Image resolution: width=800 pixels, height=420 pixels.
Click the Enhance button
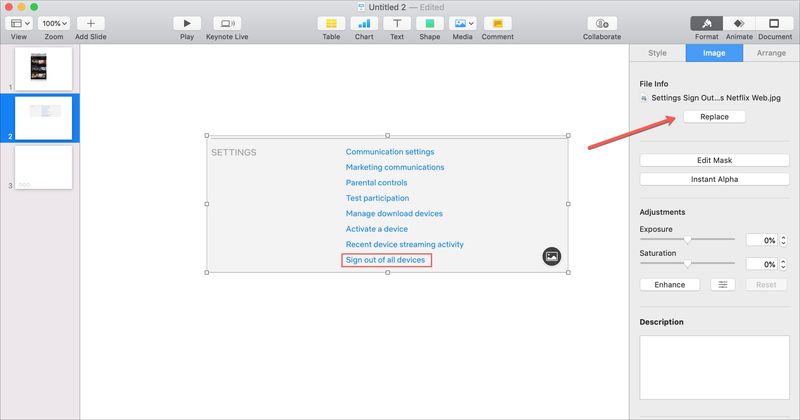click(669, 285)
